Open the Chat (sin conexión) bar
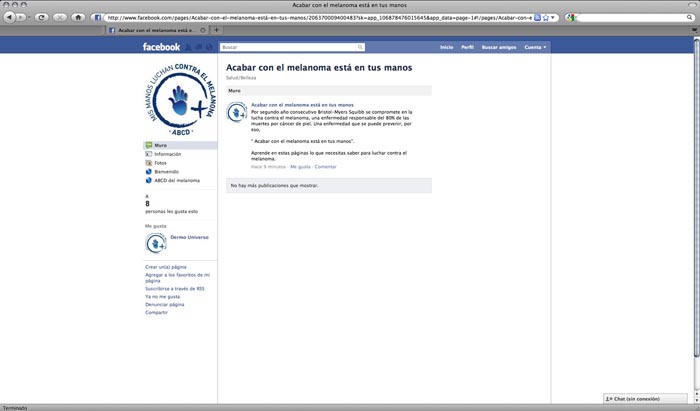The width and height of the screenshot is (700, 411). 646,399
